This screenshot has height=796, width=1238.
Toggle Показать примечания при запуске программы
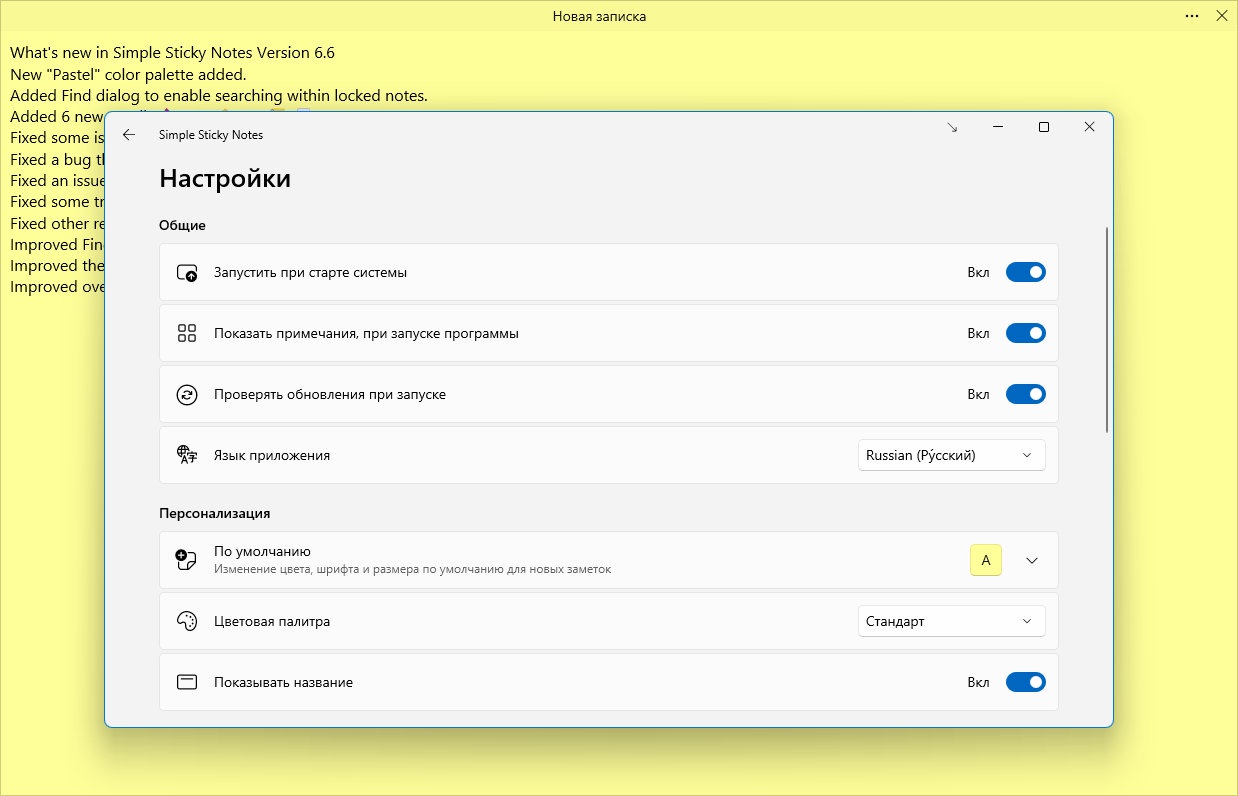click(1025, 333)
